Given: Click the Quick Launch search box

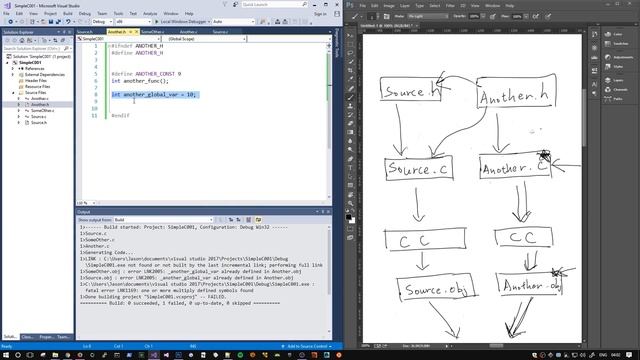Looking at the screenshot, I should pyautogui.click(x=274, y=4).
